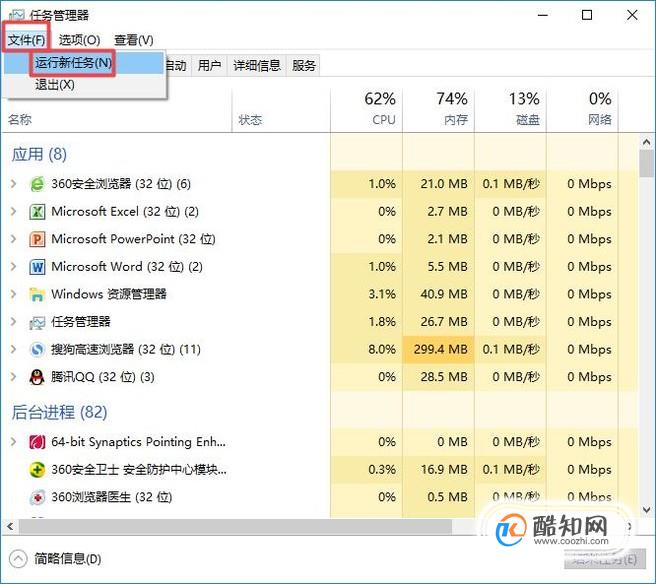The width and height of the screenshot is (656, 584).
Task: Click the 腾讯QQ penguin icon
Action: 37,377
